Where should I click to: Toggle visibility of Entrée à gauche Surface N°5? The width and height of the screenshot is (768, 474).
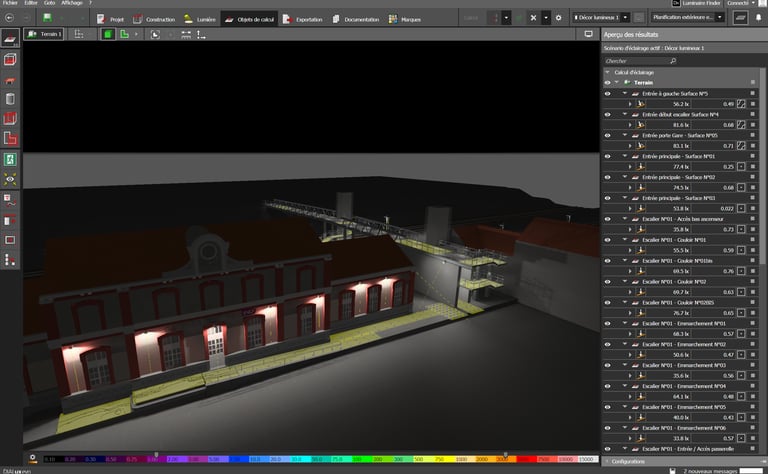(607, 93)
